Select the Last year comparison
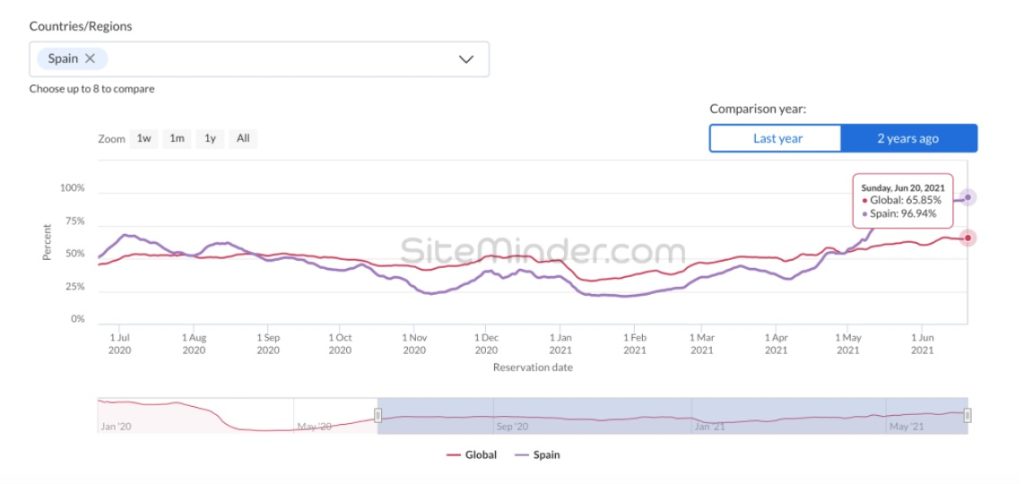Viewport: 1024px width, 484px height. pos(777,138)
